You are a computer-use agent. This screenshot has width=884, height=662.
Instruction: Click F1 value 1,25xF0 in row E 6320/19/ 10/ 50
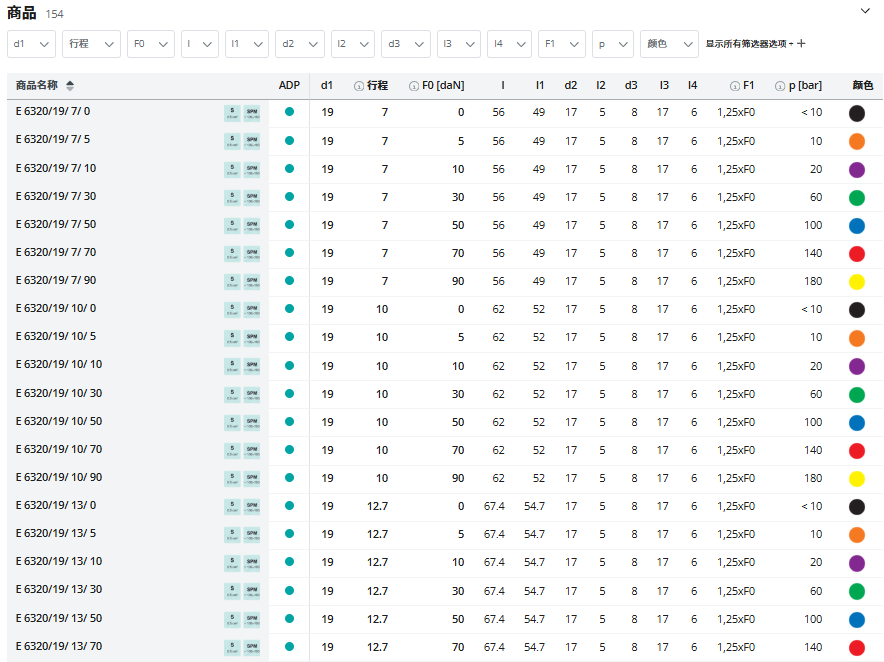coord(736,422)
